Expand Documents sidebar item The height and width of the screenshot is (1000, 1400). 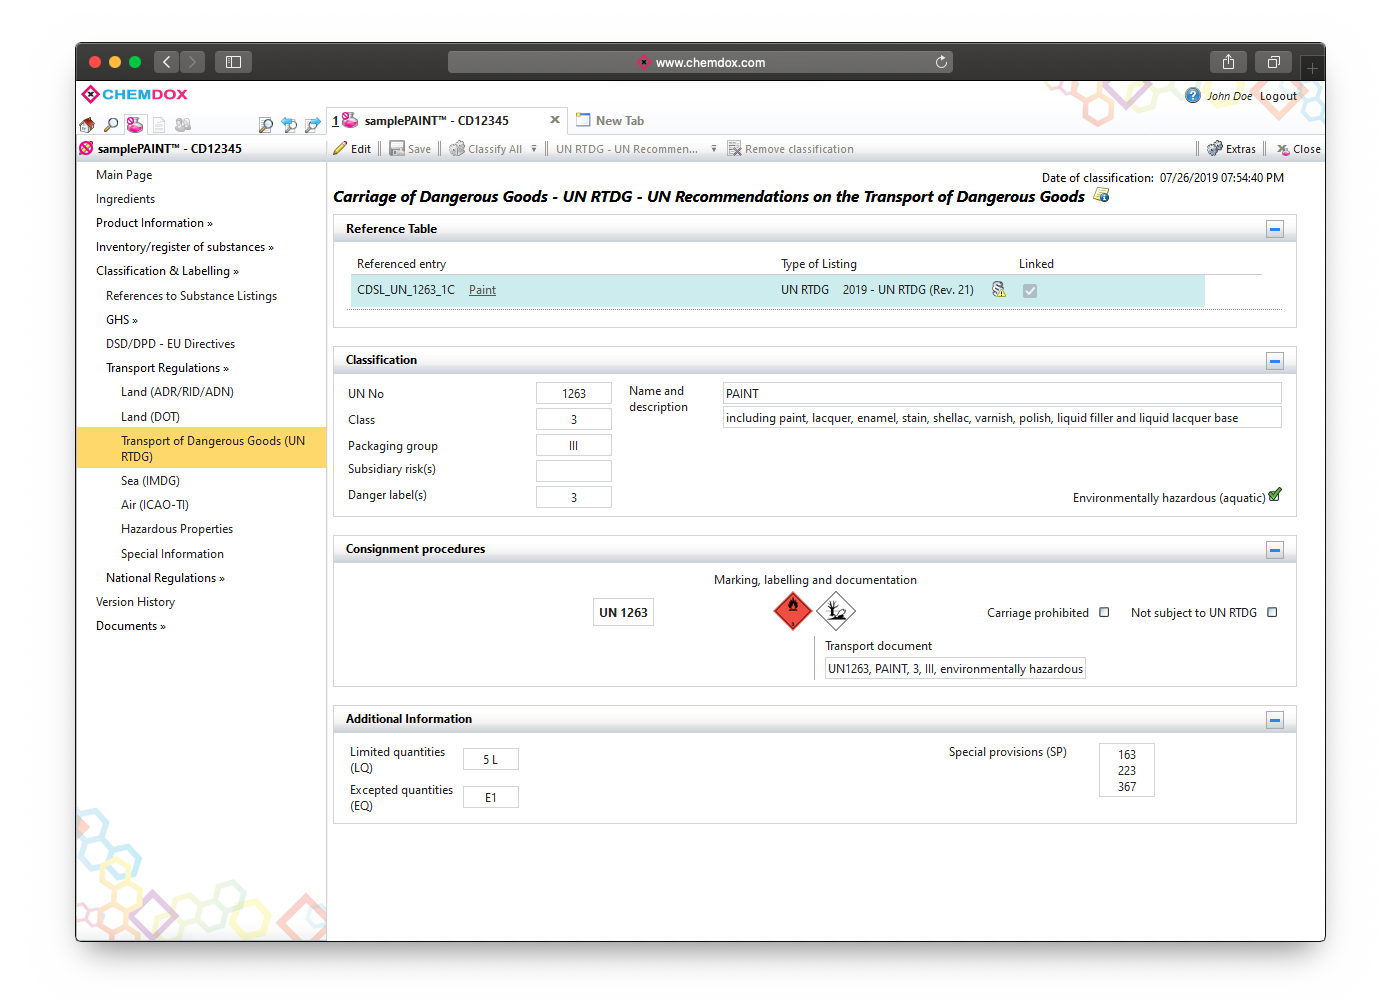point(131,626)
